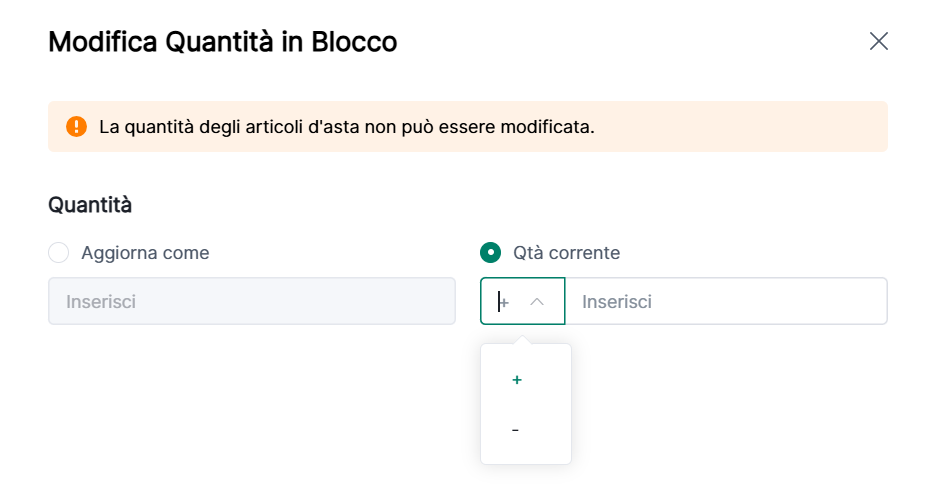933x491 pixels.
Task: Click the blank dialog area below the Aggiorna come field
Action: coord(250,400)
